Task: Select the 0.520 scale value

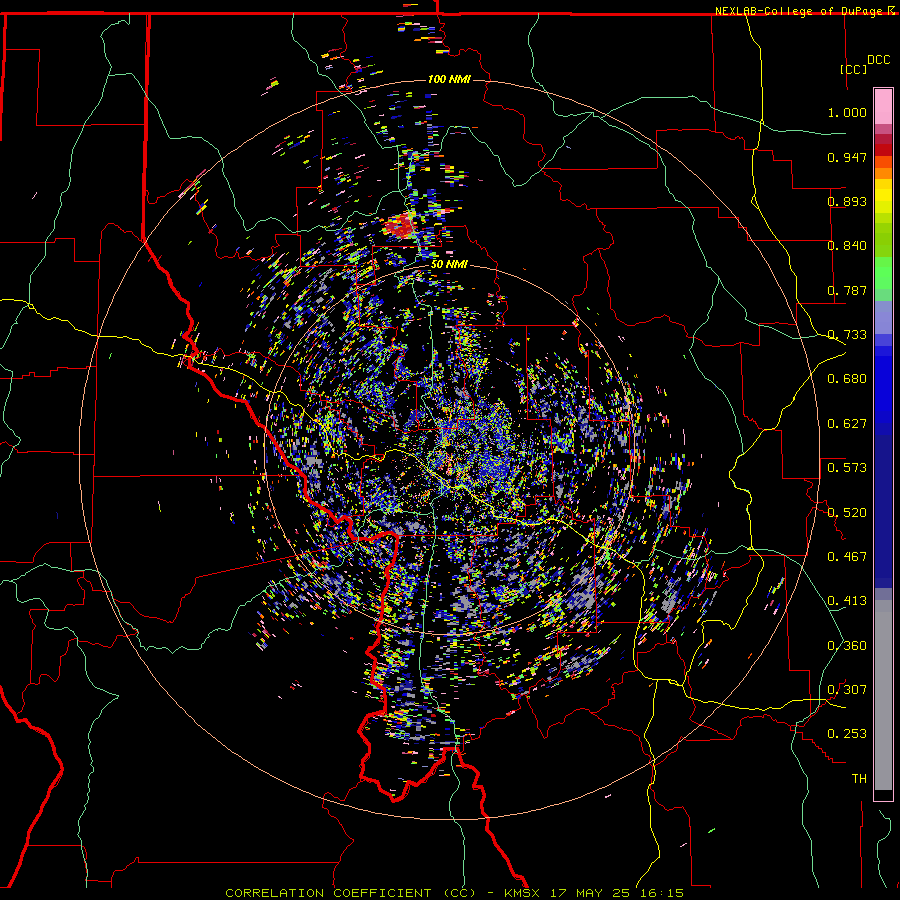Action: (847, 512)
